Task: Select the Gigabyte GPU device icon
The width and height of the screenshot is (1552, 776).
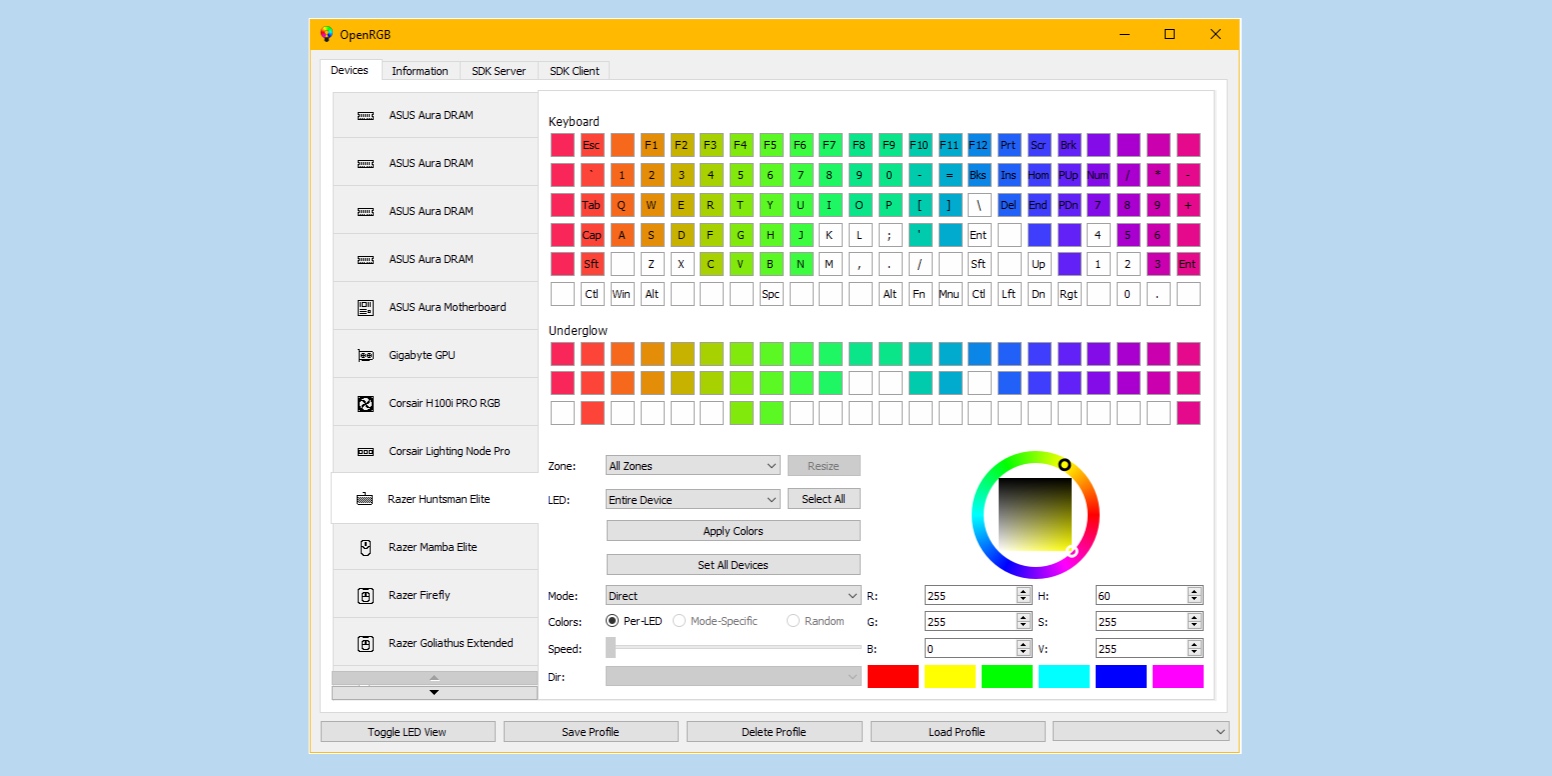Action: point(366,355)
